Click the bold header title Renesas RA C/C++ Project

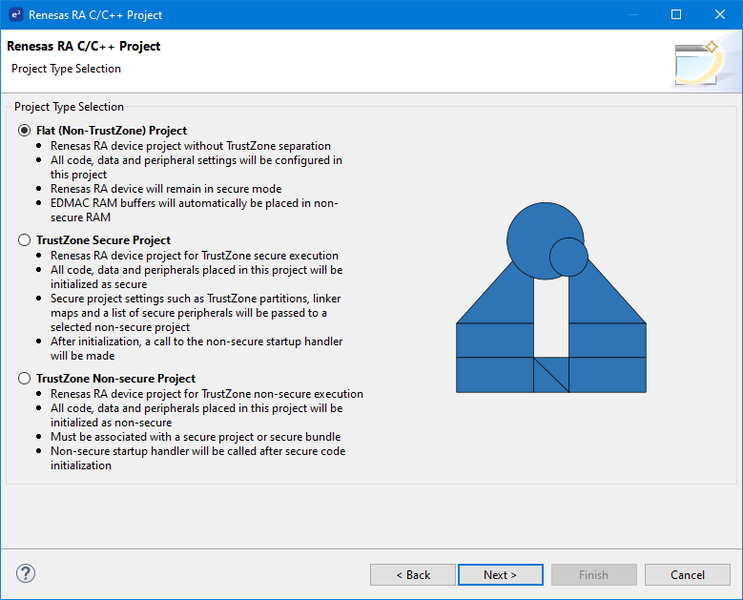(84, 47)
